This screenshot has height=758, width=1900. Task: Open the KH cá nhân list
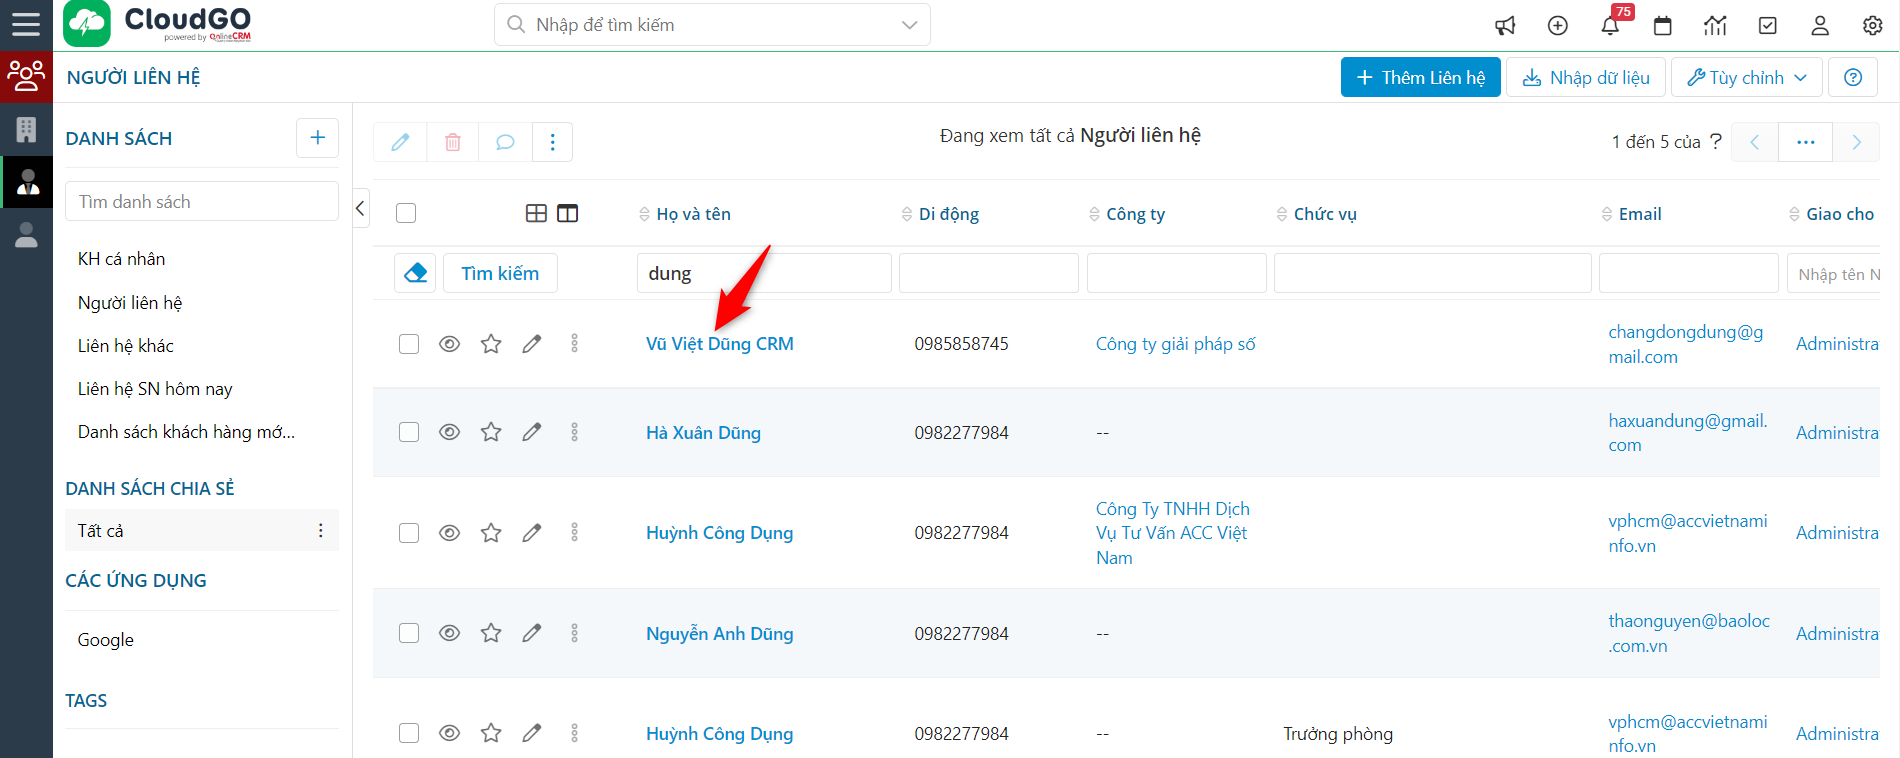click(x=122, y=259)
